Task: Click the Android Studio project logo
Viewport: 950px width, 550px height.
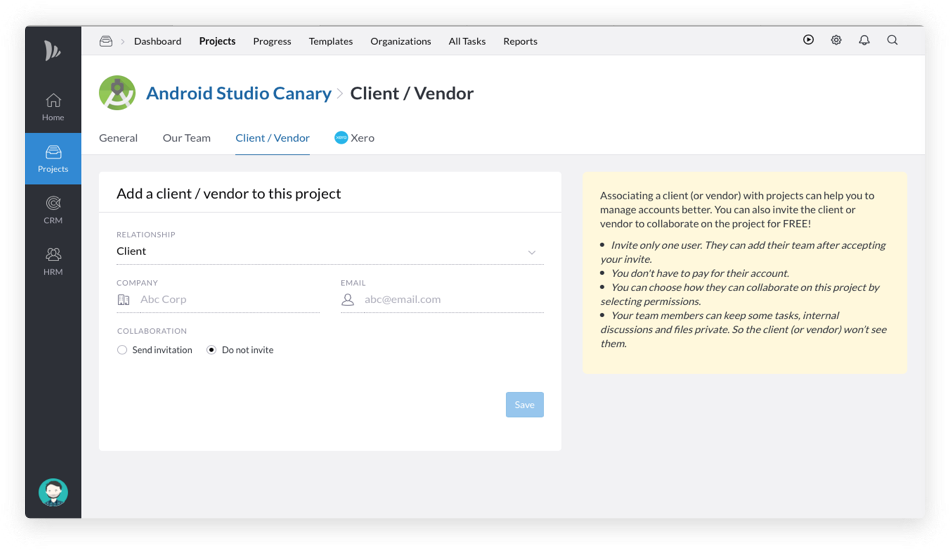Action: point(117,93)
